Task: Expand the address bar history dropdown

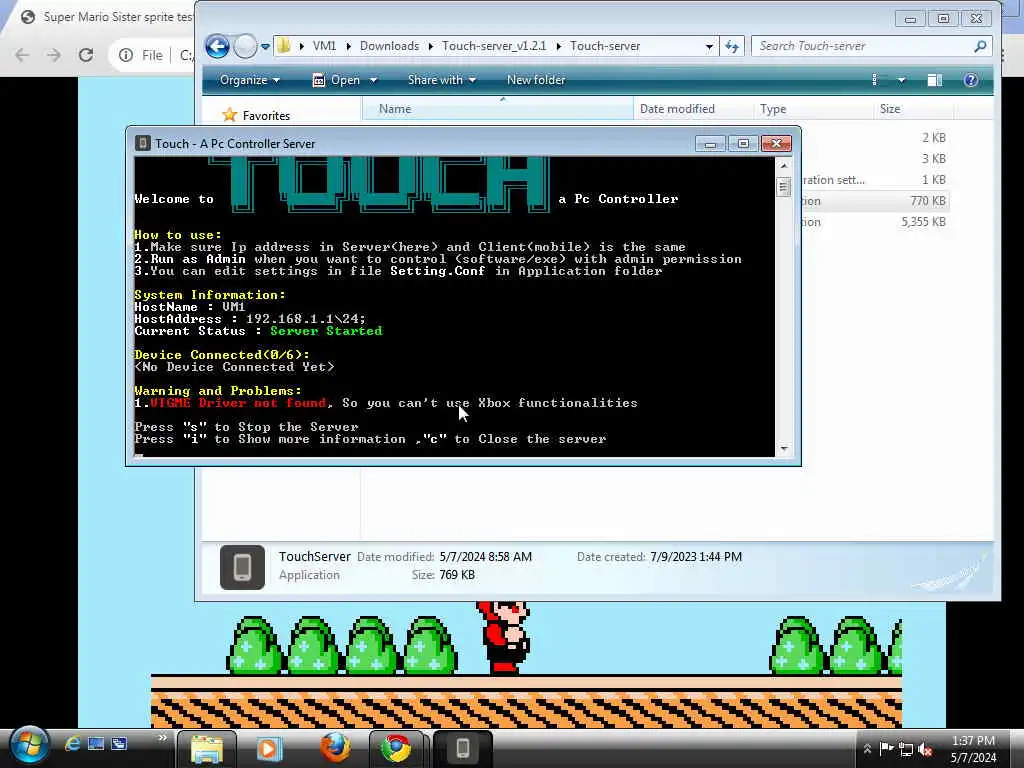Action: click(709, 46)
